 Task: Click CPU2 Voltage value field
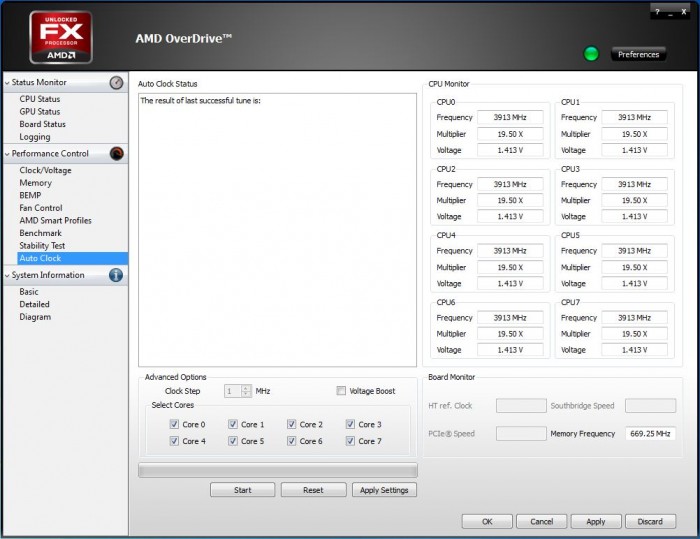click(x=510, y=217)
